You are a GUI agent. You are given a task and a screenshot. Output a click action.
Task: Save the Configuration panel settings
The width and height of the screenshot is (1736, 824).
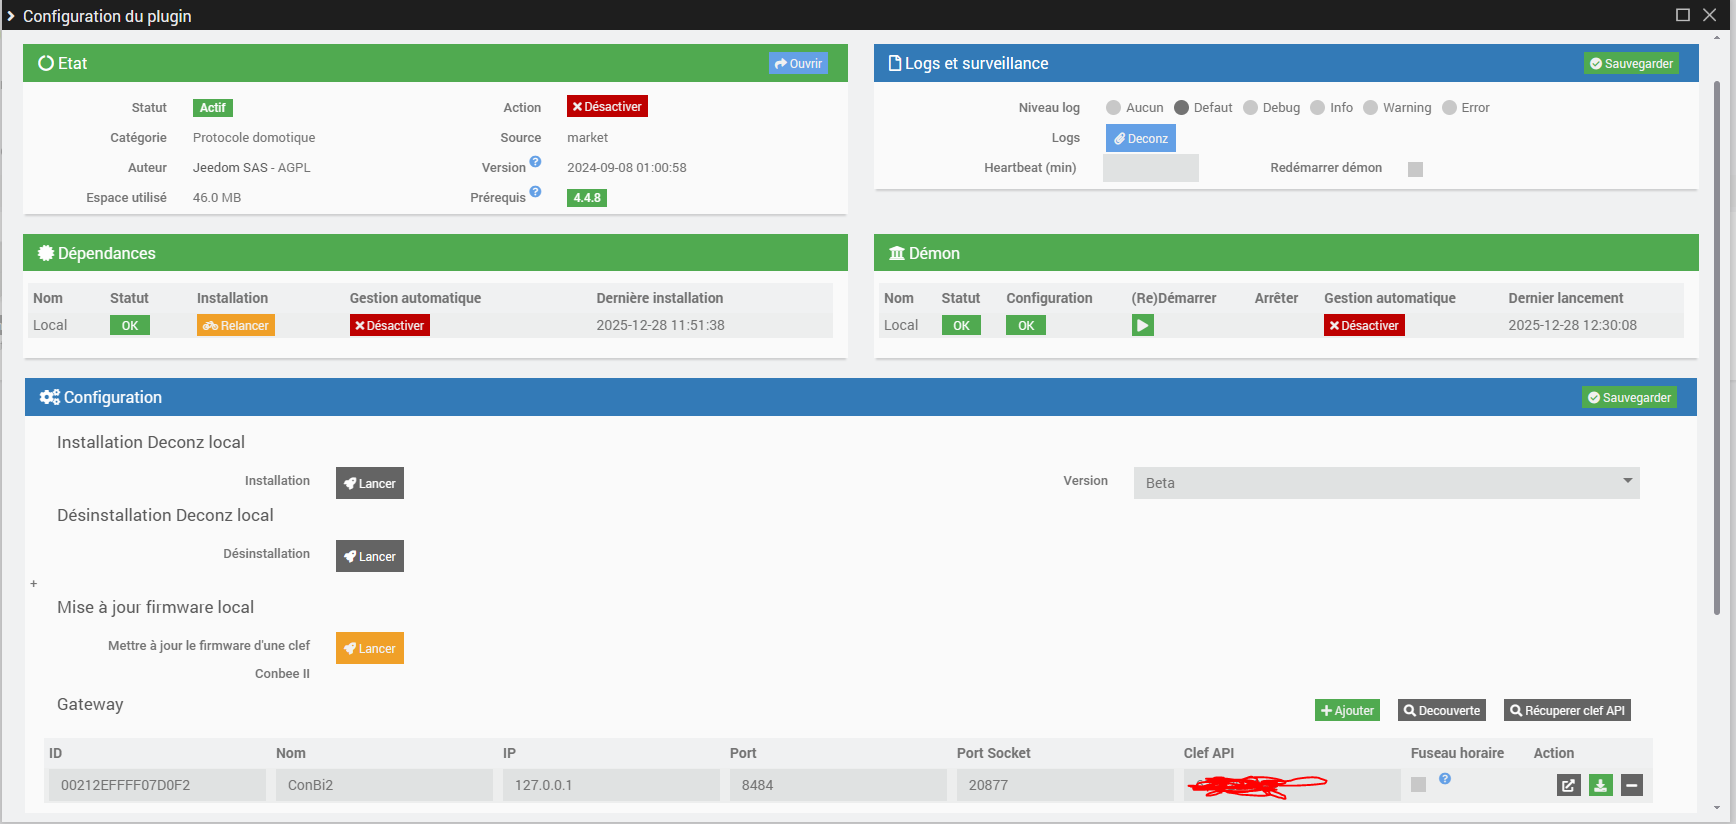click(1629, 397)
